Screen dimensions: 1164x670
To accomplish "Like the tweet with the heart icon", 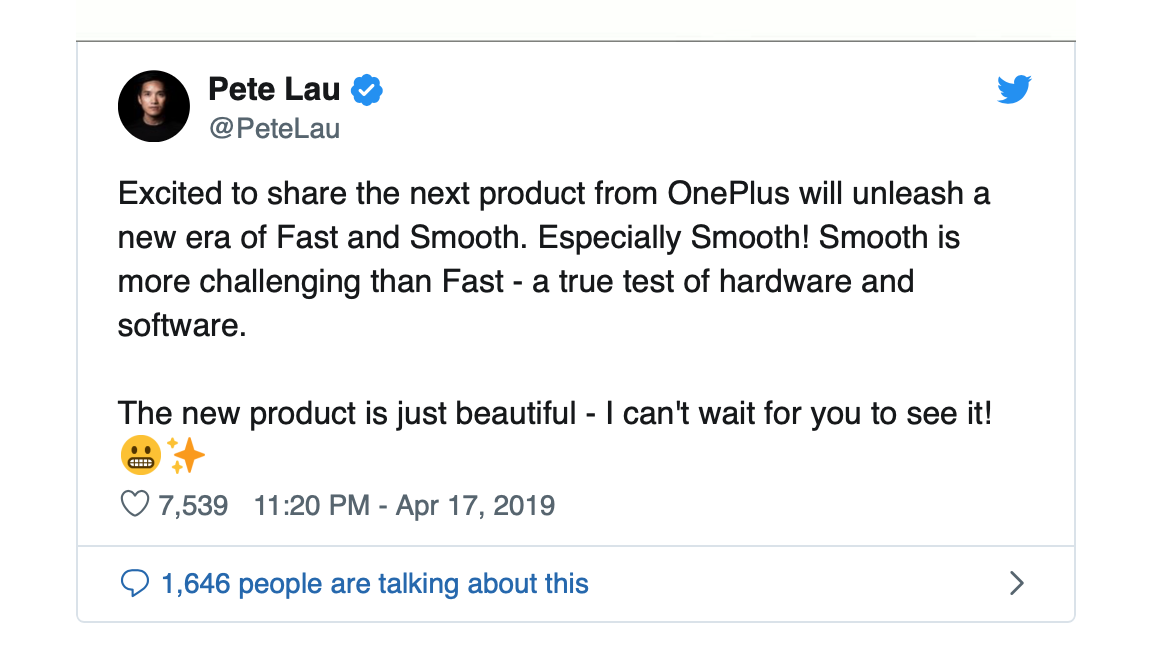I will 134,505.
